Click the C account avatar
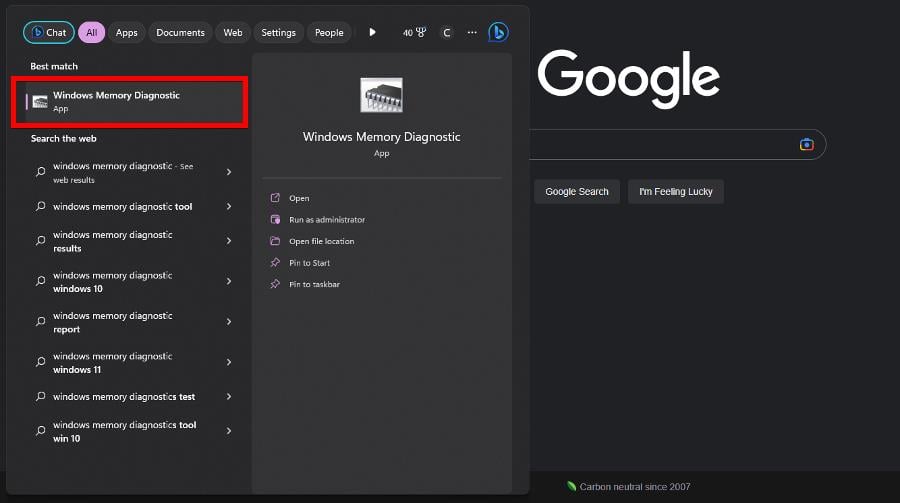 pos(447,33)
